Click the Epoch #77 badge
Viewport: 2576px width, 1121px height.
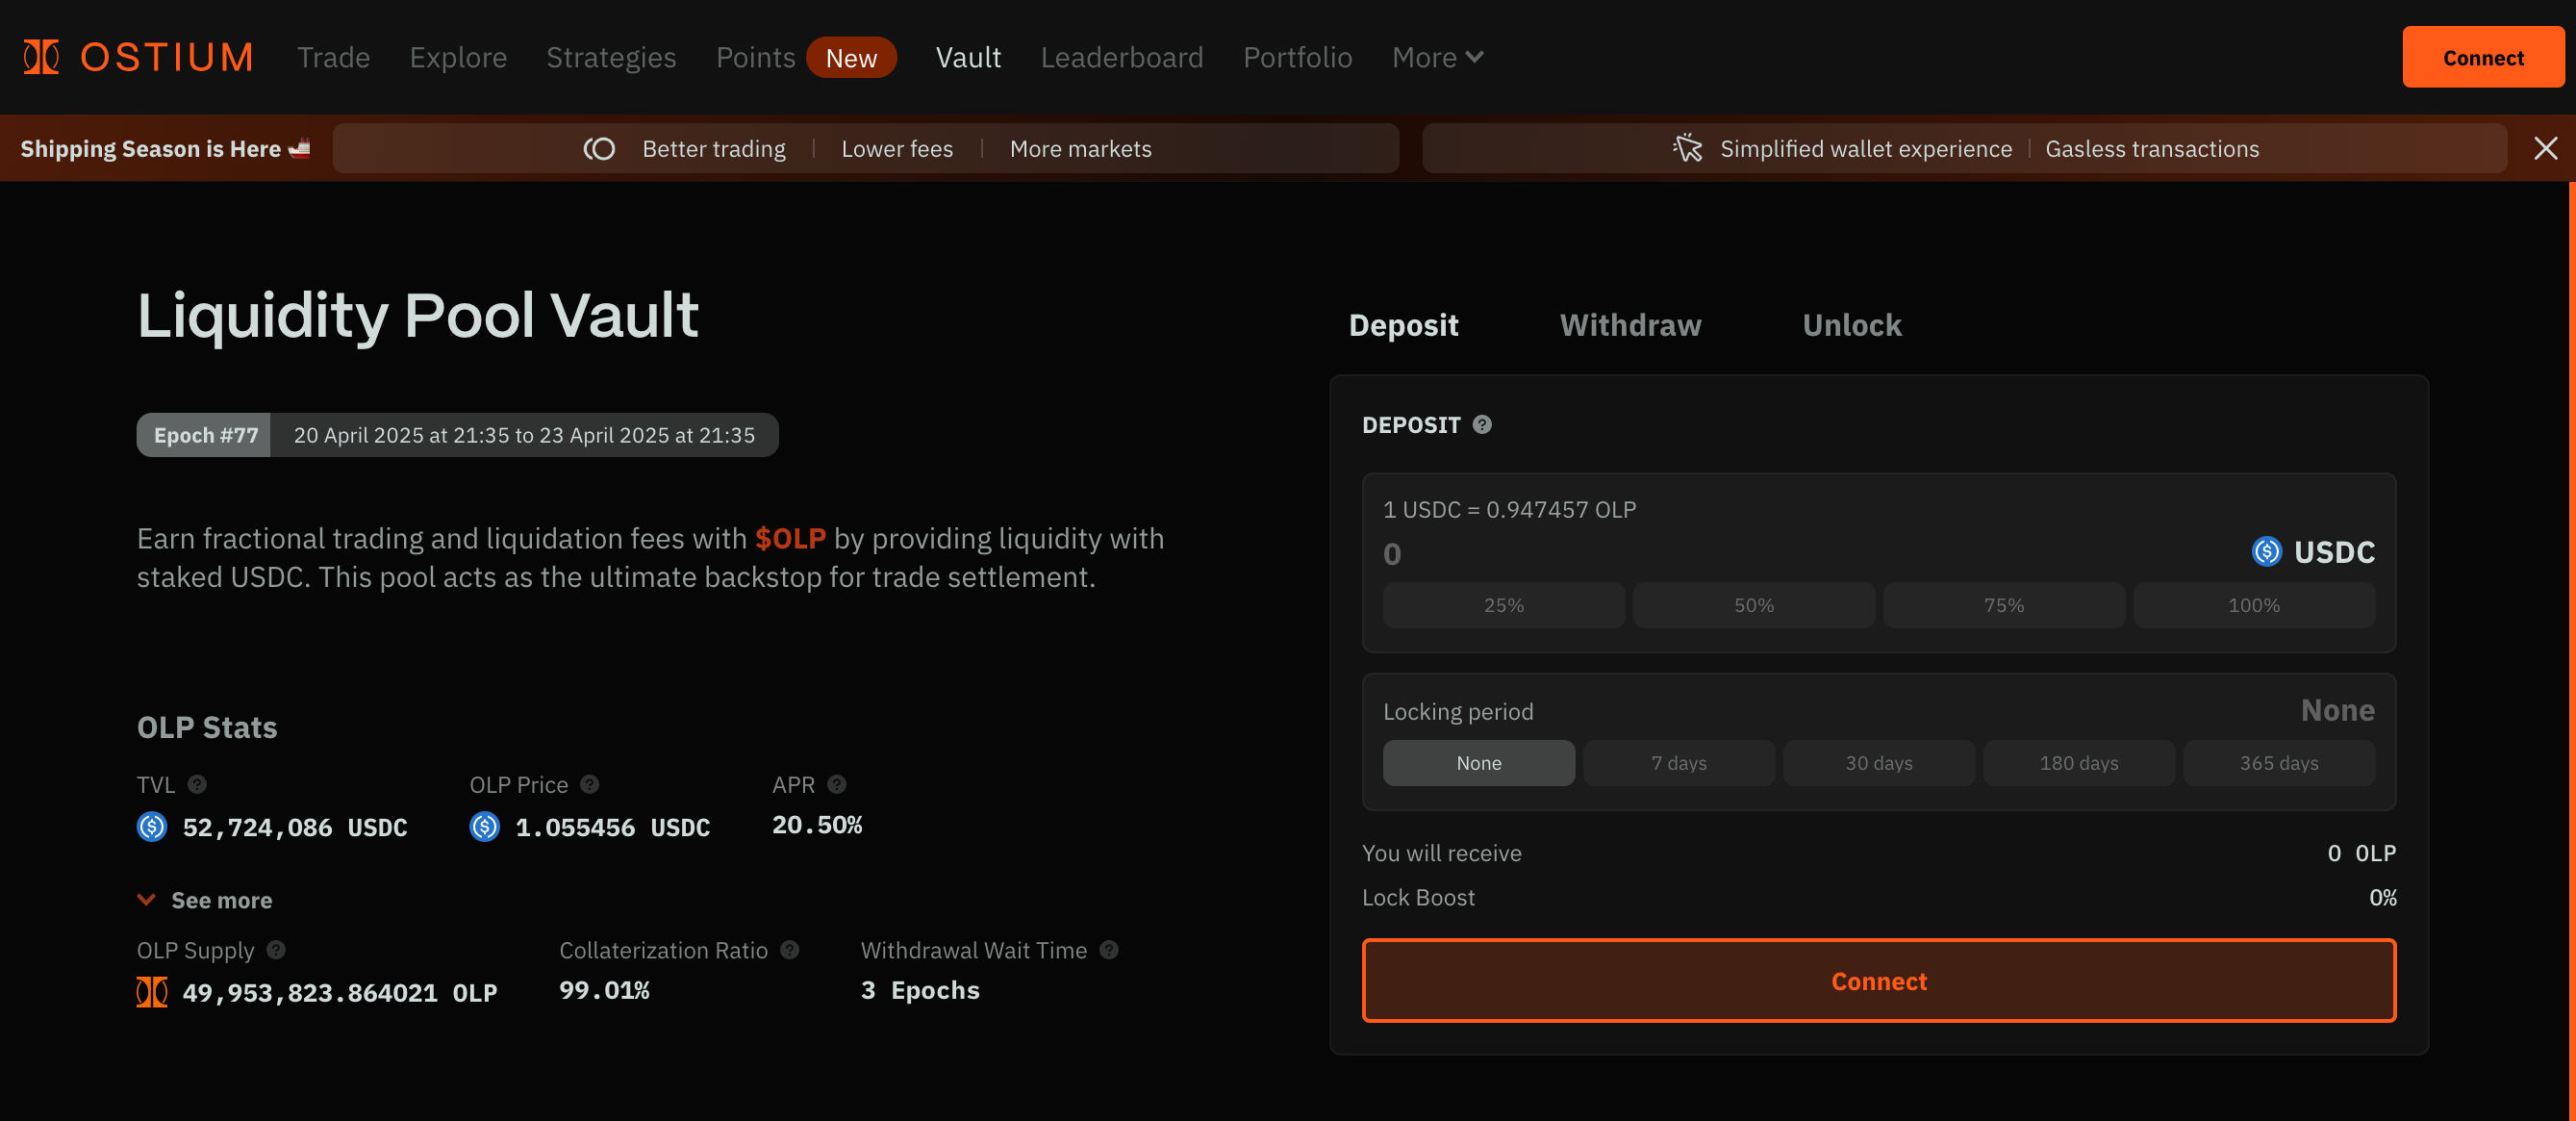[x=205, y=435]
